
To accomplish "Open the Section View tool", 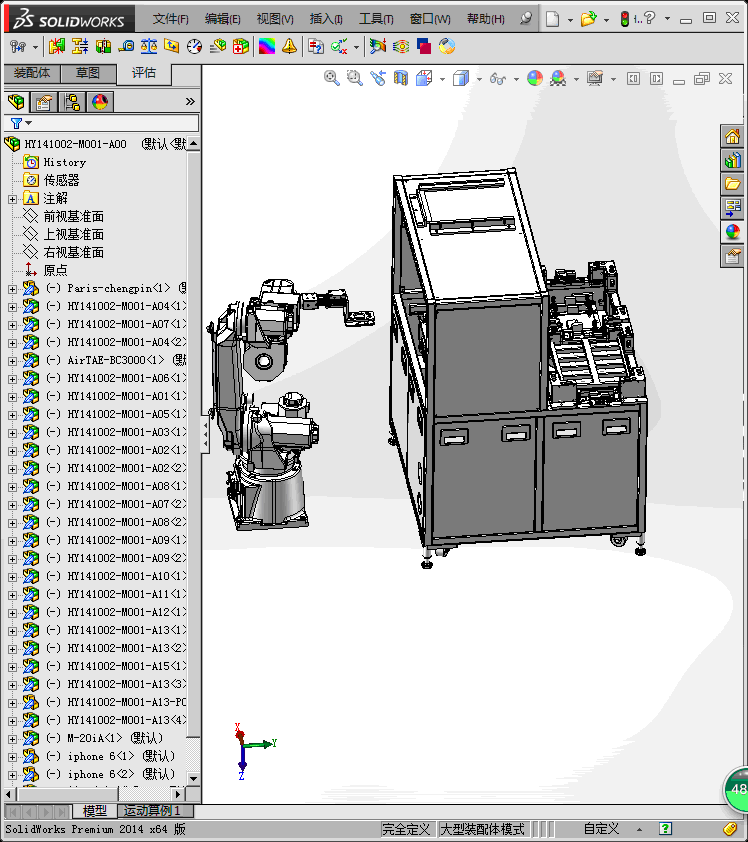I will coord(401,78).
